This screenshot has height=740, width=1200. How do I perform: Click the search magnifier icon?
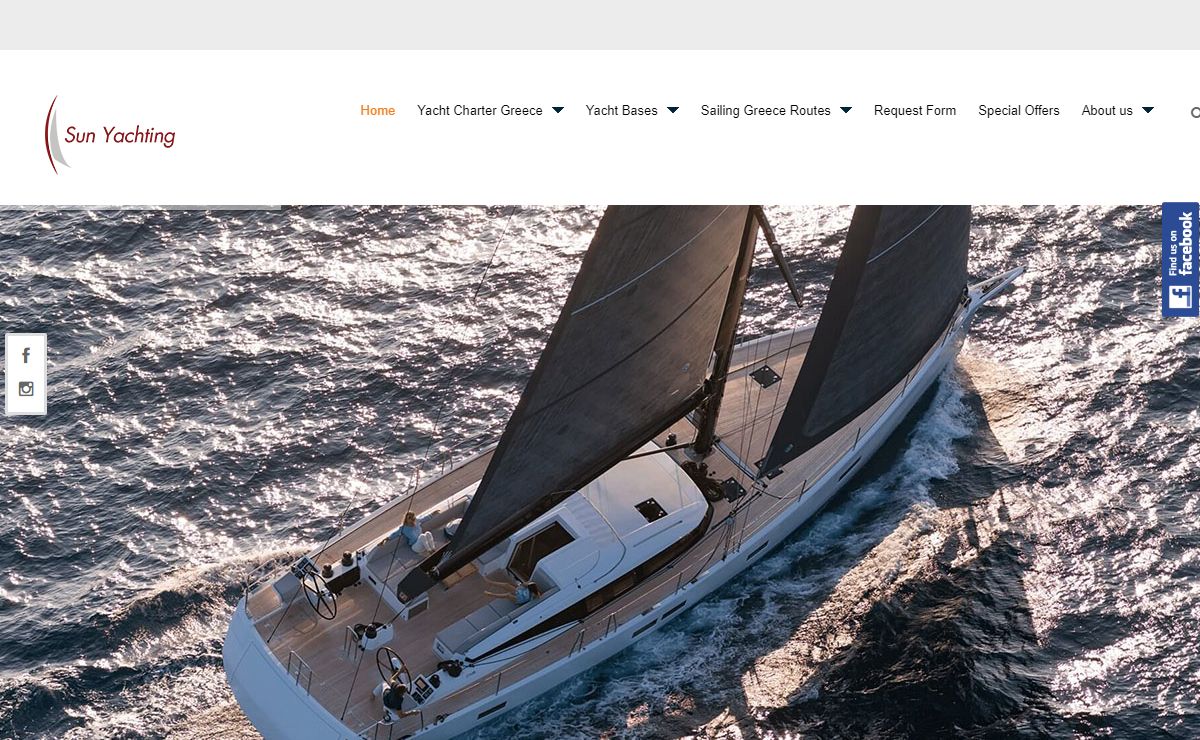click(1194, 112)
